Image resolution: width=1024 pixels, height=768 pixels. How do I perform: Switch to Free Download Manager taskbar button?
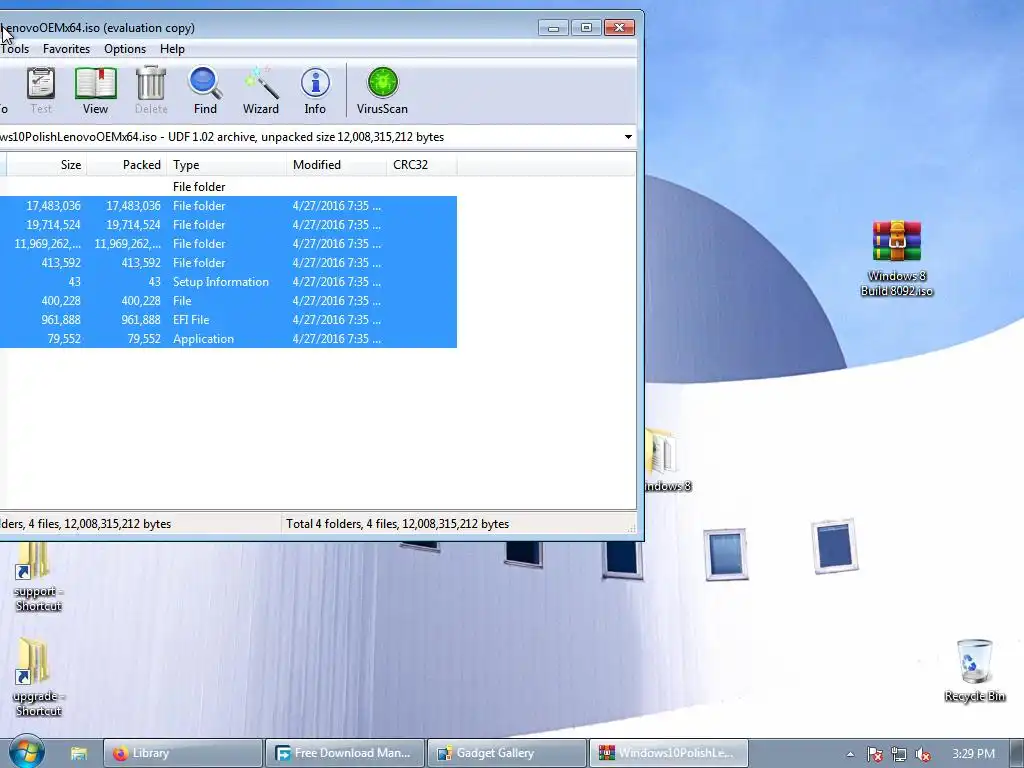pyautogui.click(x=345, y=753)
